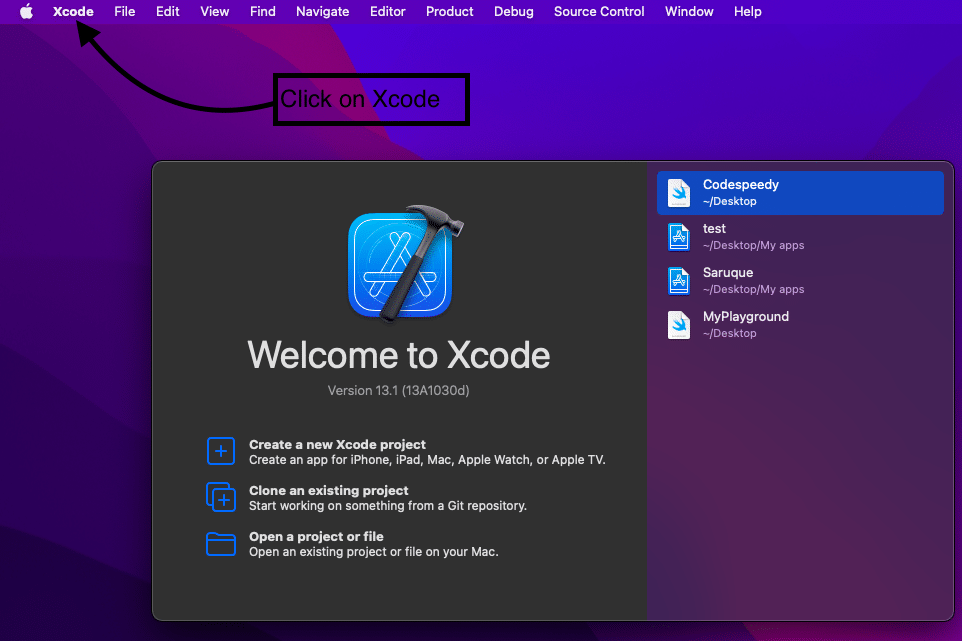This screenshot has width=962, height=641.
Task: Open the Help menu
Action: coord(747,11)
